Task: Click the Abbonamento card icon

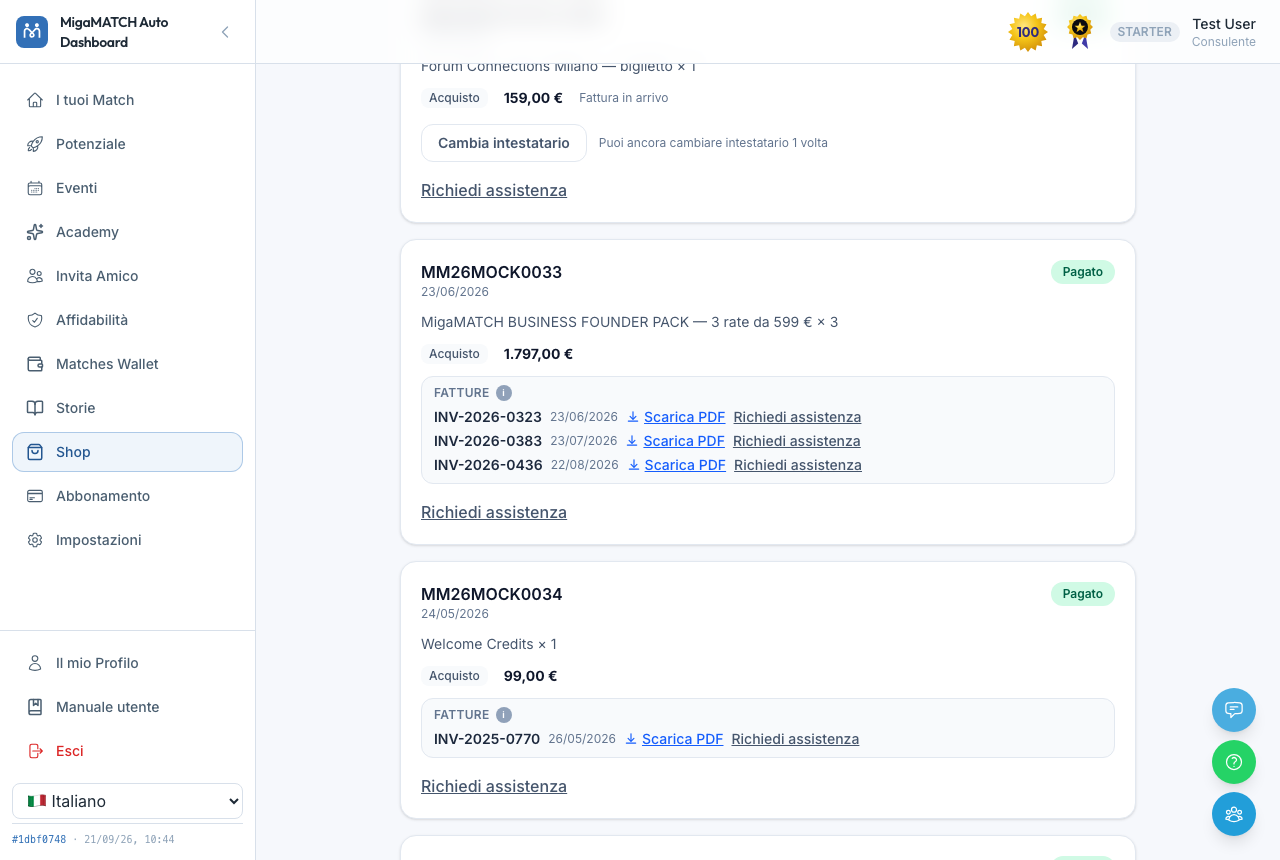Action: click(35, 496)
